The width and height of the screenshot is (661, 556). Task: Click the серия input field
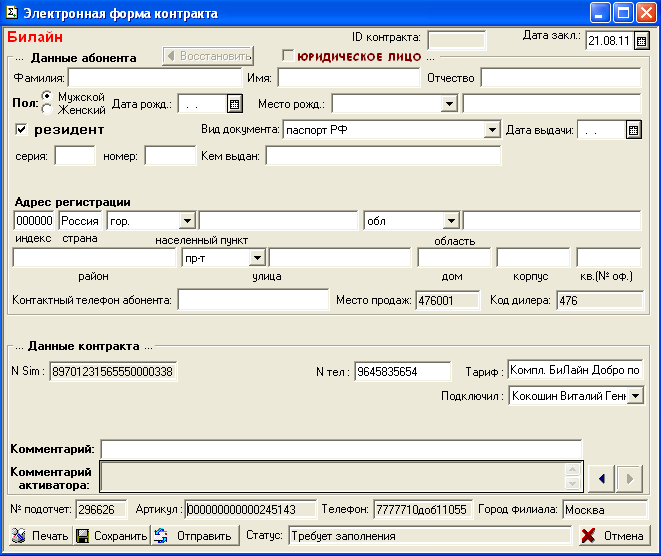pos(75,156)
